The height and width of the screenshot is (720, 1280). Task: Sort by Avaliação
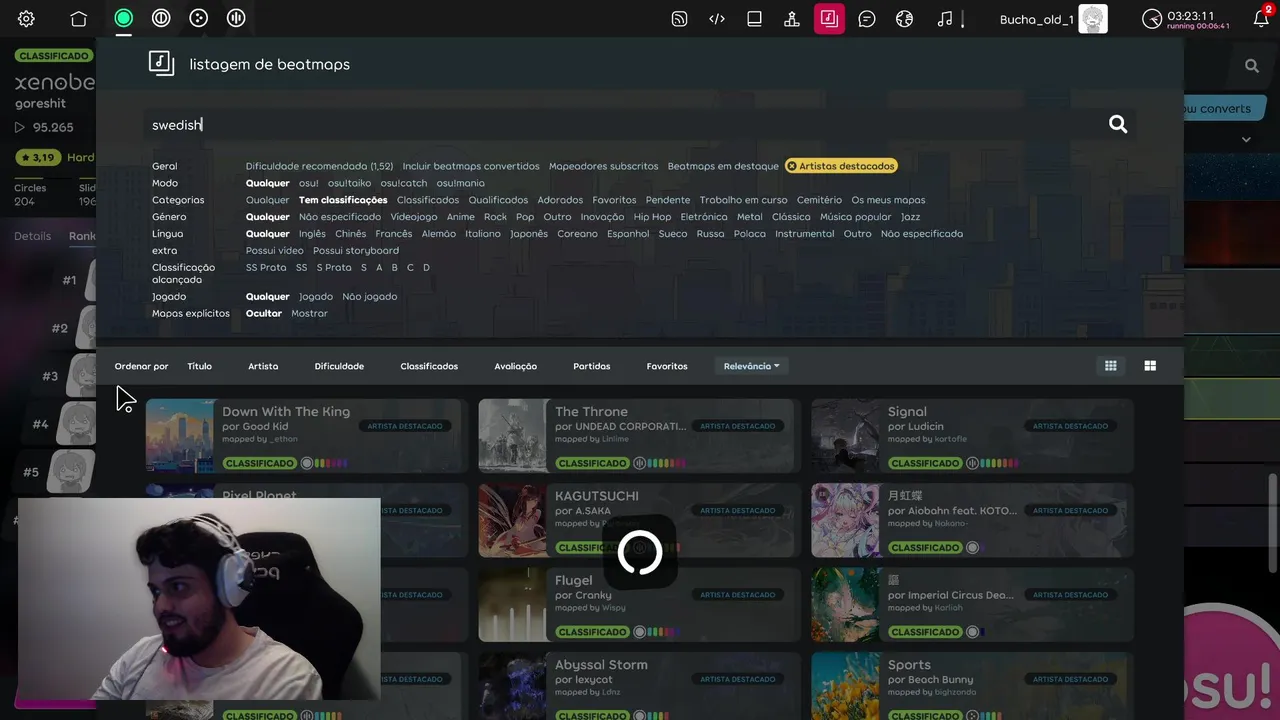pos(516,366)
